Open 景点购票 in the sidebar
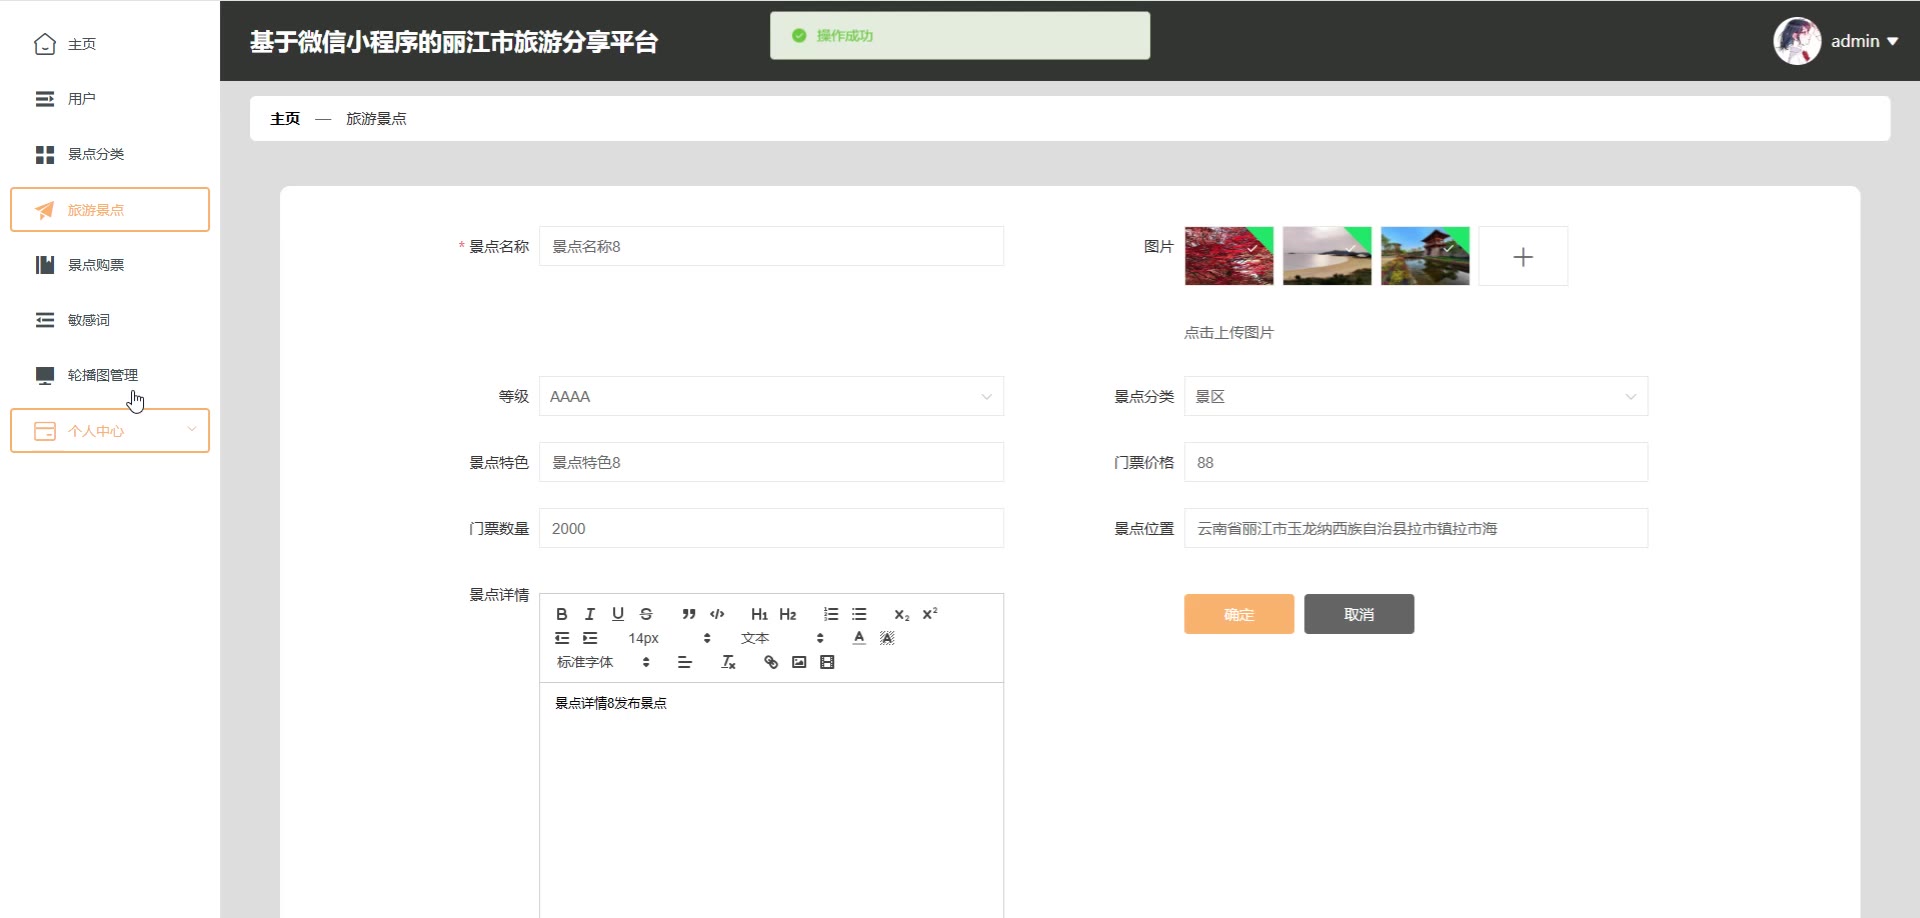The width and height of the screenshot is (1920, 918). (x=110, y=265)
